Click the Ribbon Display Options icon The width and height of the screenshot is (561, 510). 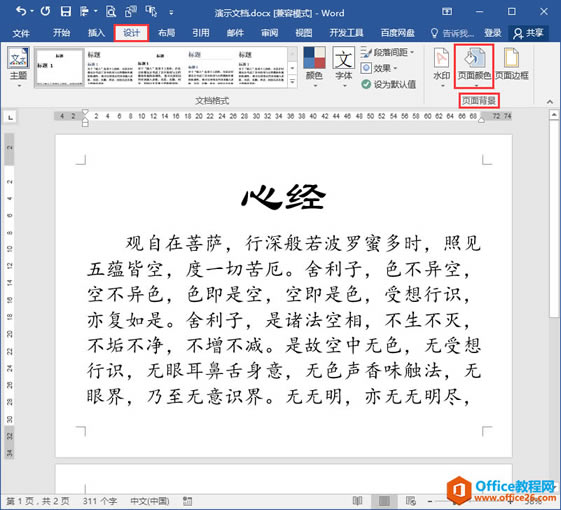(447, 12)
